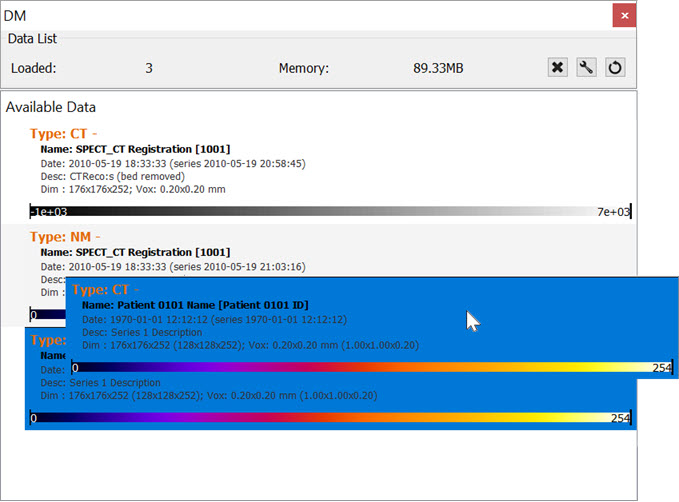
Task: Click the color bar in the floating blue panel
Action: [x=372, y=368]
